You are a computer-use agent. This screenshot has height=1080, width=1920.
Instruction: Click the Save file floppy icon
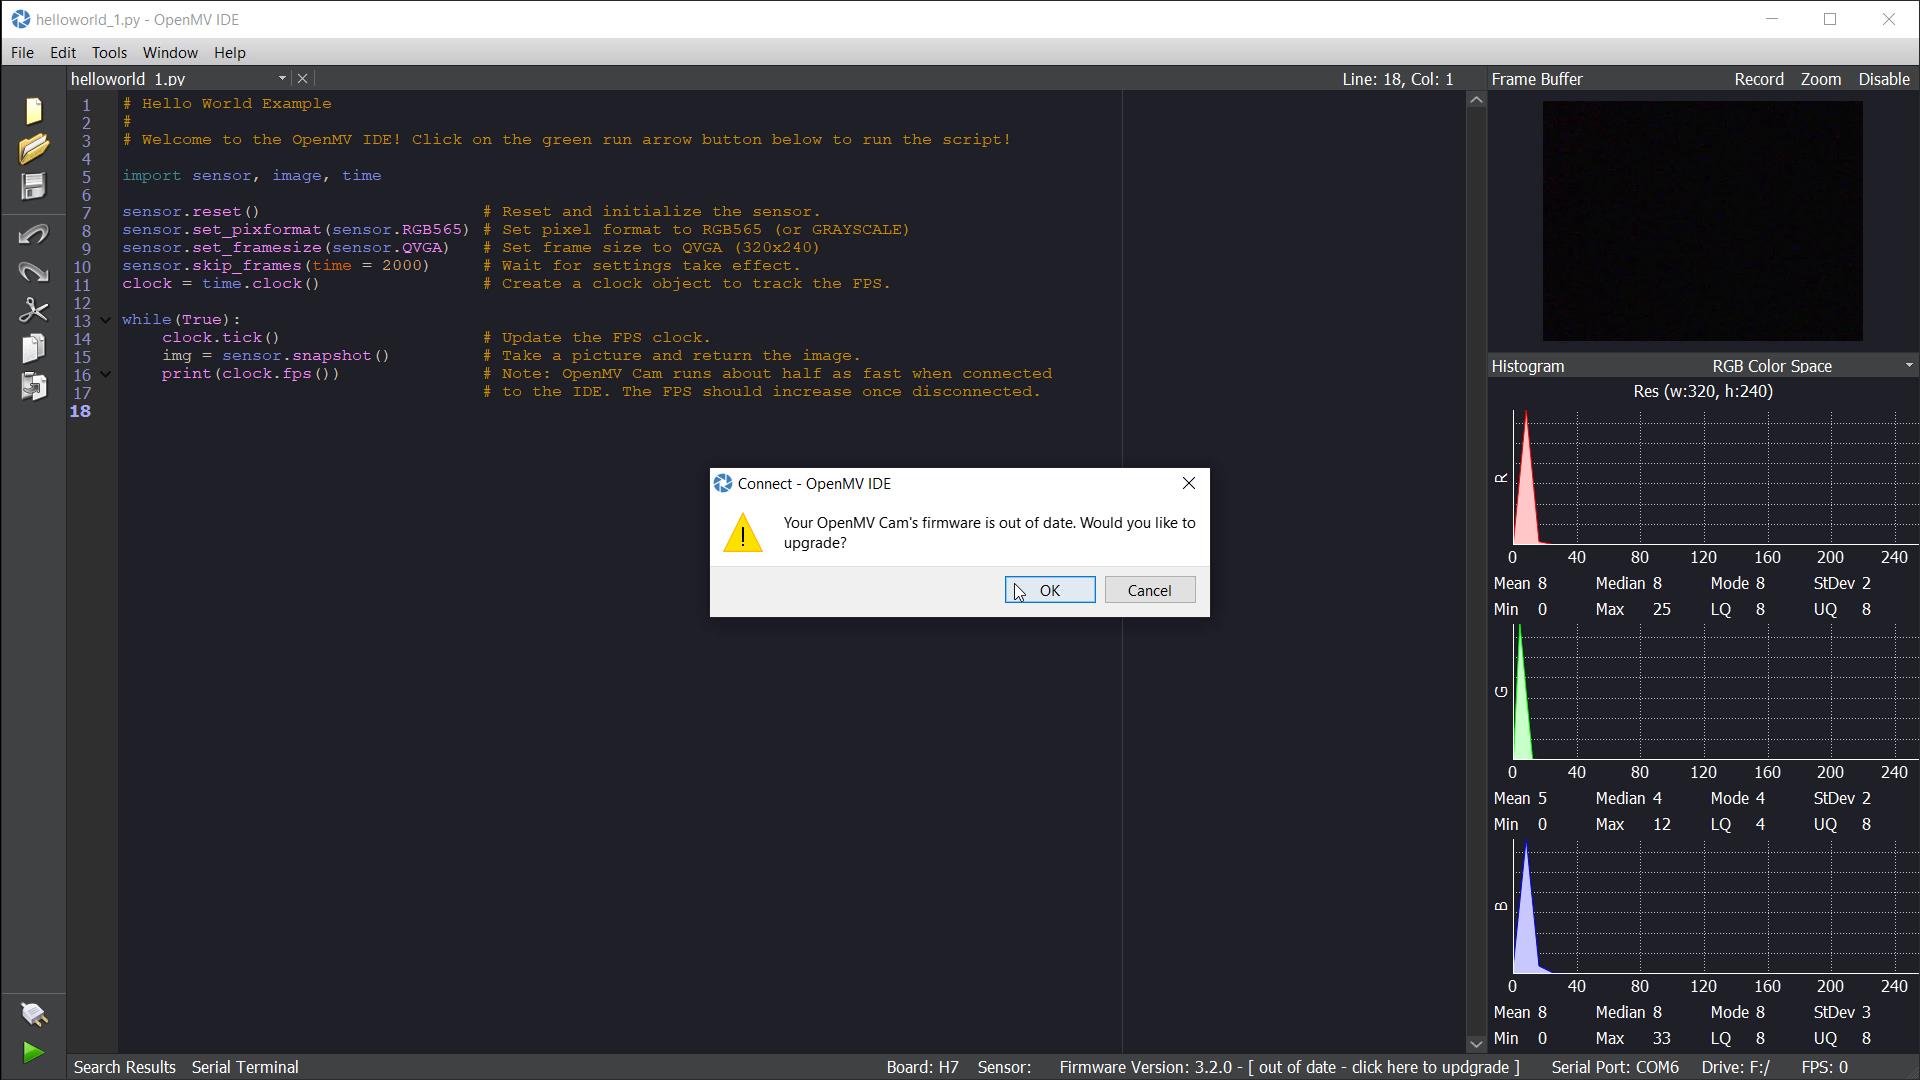[x=33, y=186]
